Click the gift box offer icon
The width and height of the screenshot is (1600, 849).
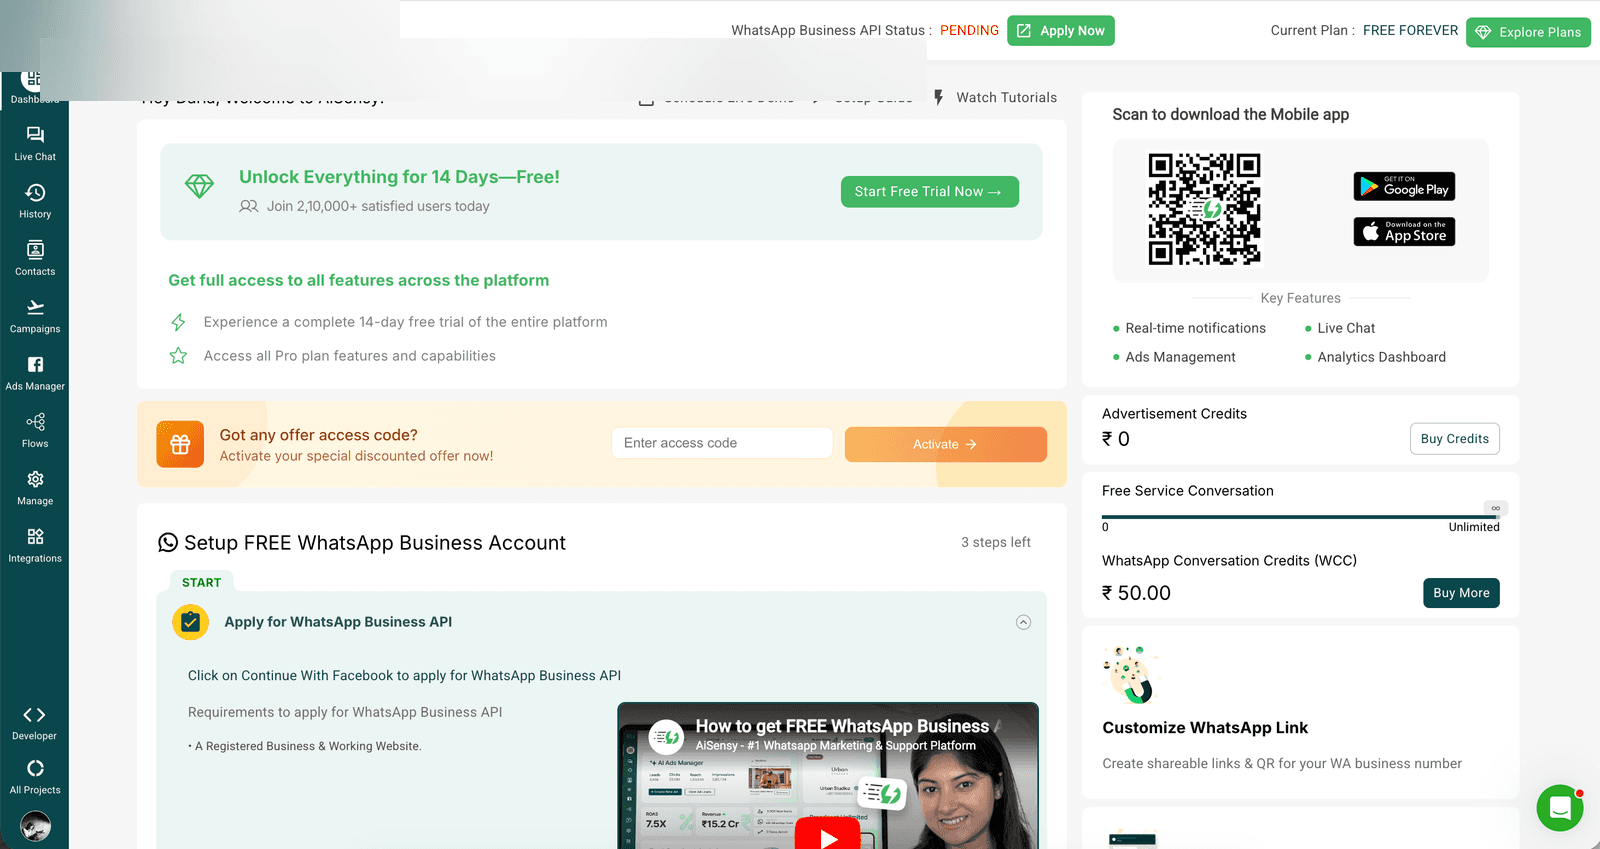point(180,444)
